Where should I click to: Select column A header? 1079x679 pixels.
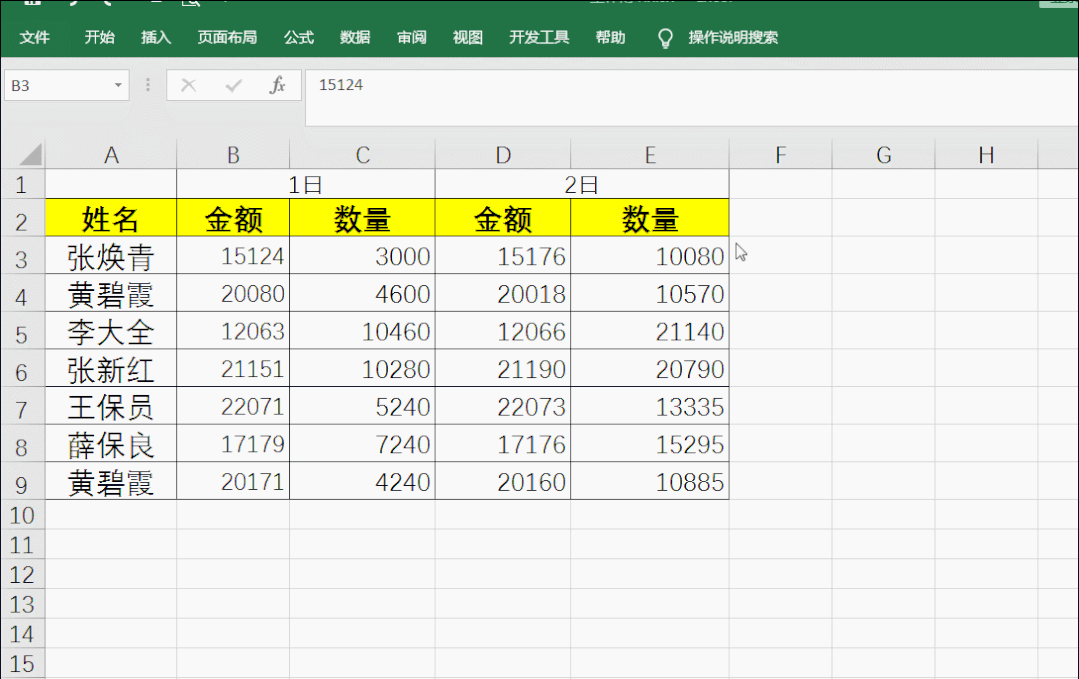point(111,155)
